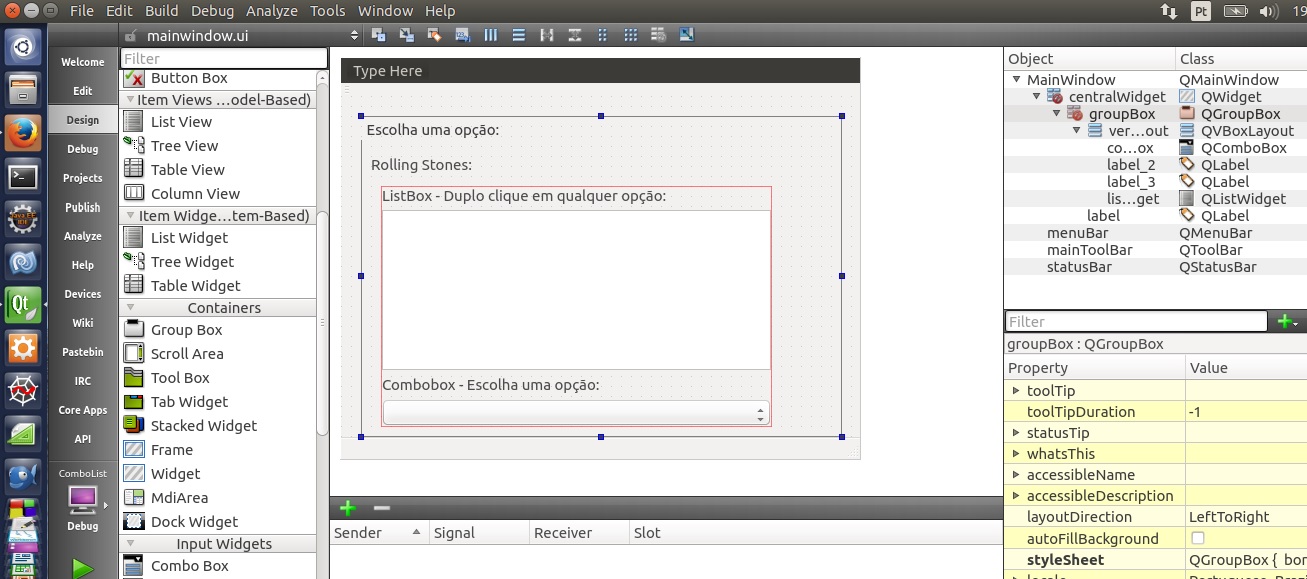The height and width of the screenshot is (579, 1307).
Task: Open the Build menu
Action: [161, 11]
